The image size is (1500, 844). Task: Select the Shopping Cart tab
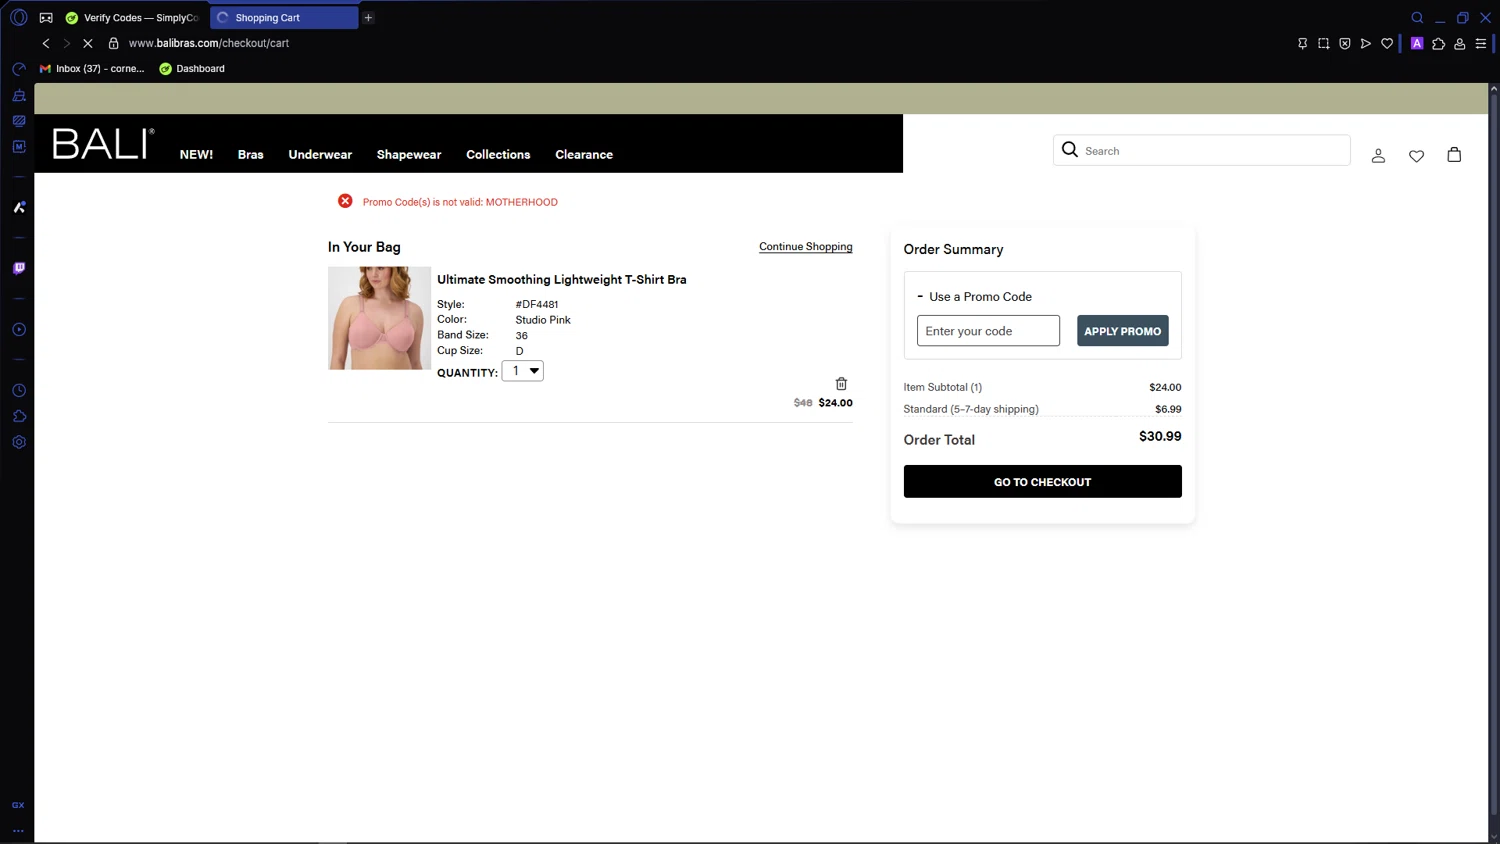[284, 18]
